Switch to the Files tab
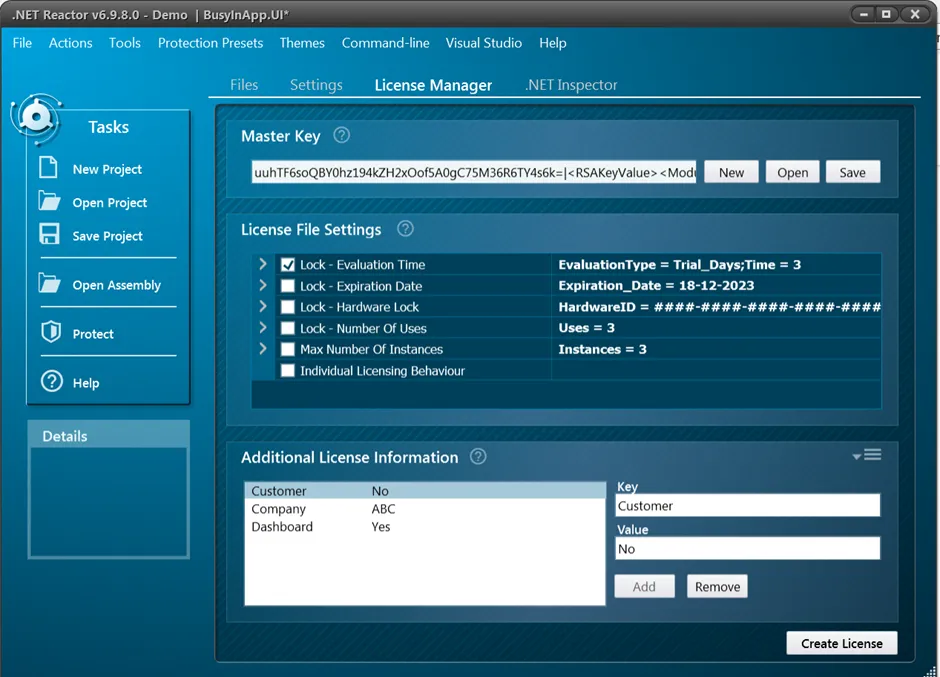The height and width of the screenshot is (677, 940). pos(244,85)
